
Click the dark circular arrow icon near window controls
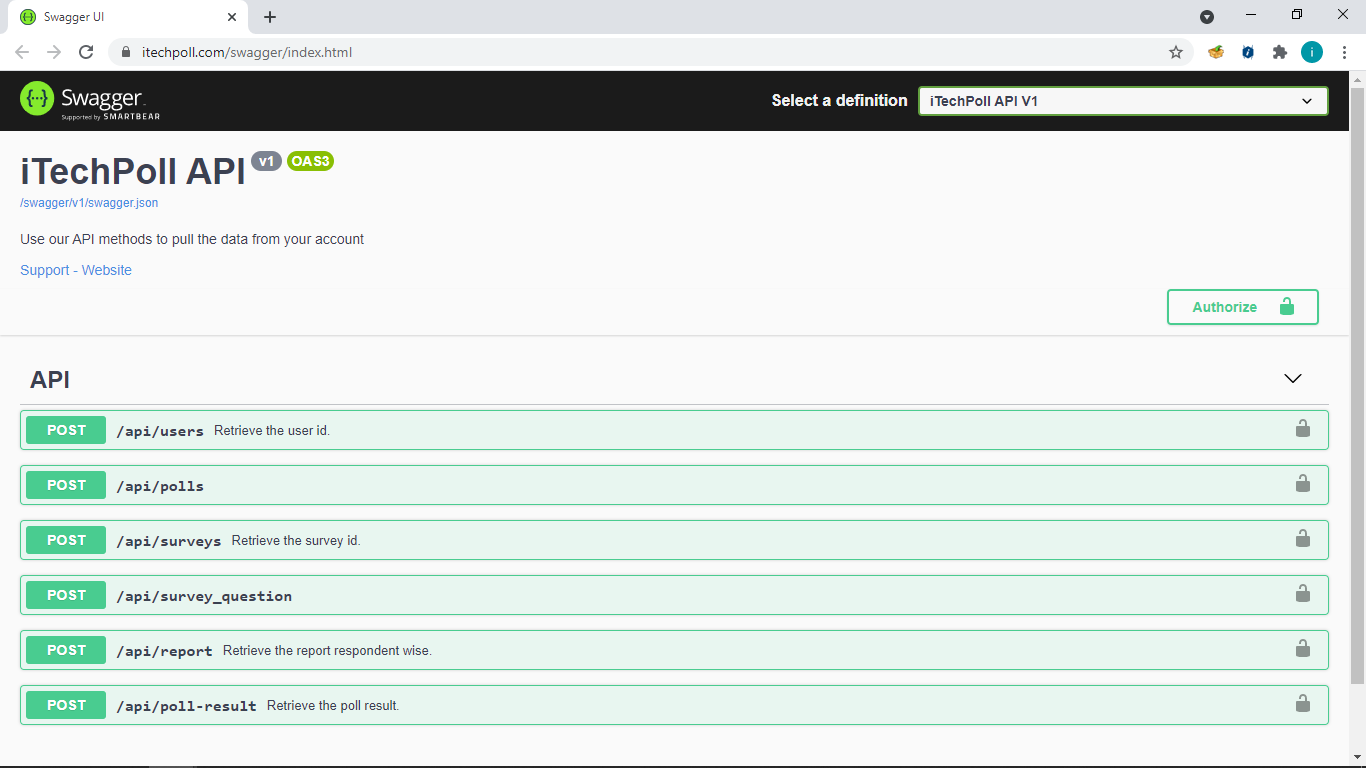[1207, 16]
